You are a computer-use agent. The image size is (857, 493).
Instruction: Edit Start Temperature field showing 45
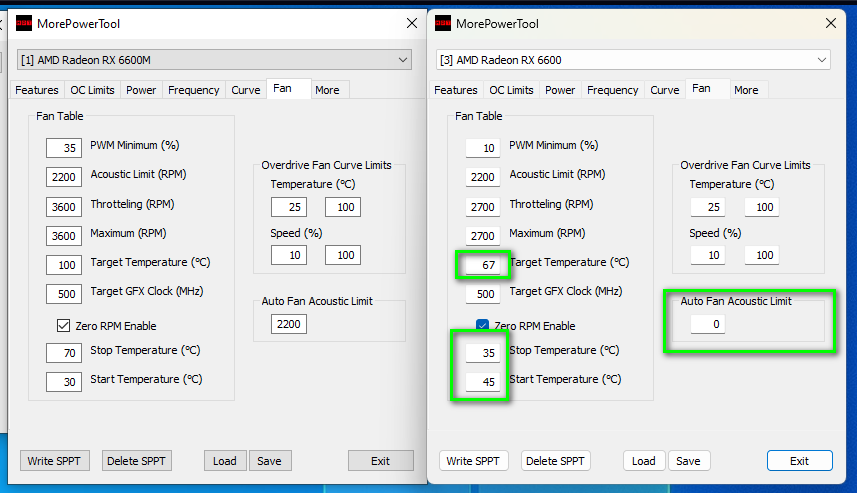click(483, 382)
